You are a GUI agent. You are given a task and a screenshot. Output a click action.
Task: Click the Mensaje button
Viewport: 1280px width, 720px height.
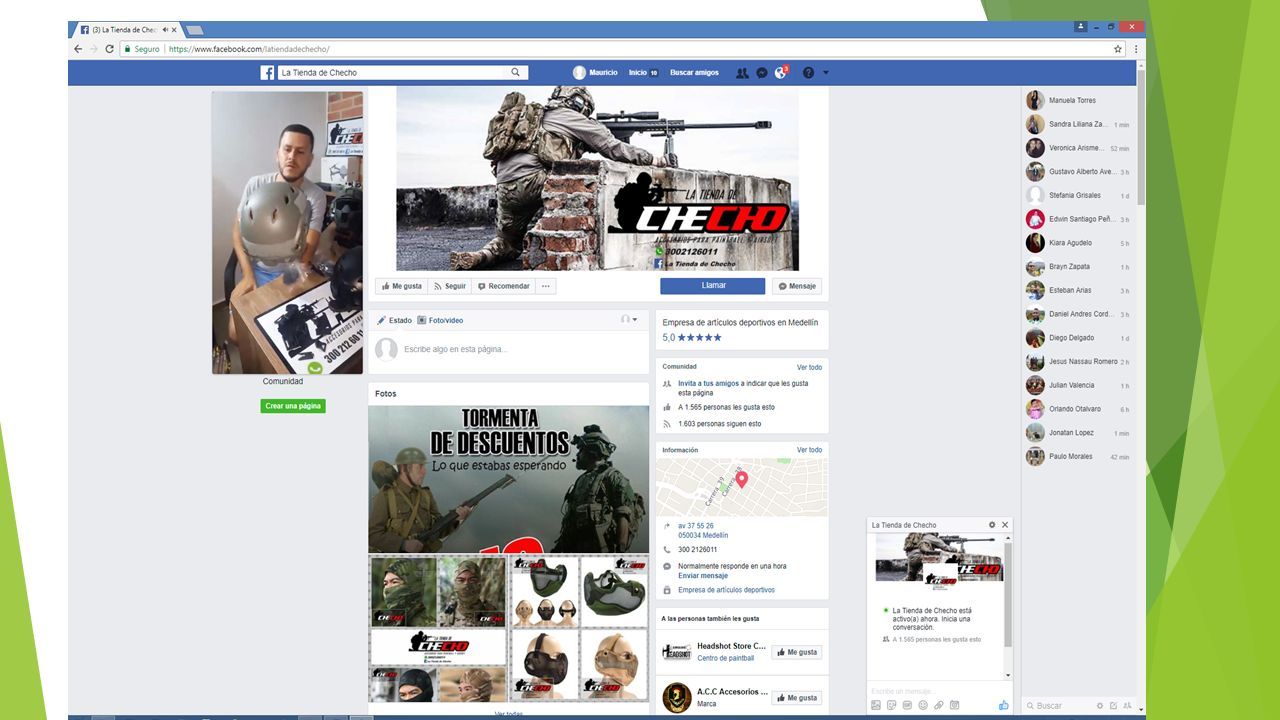[797, 286]
